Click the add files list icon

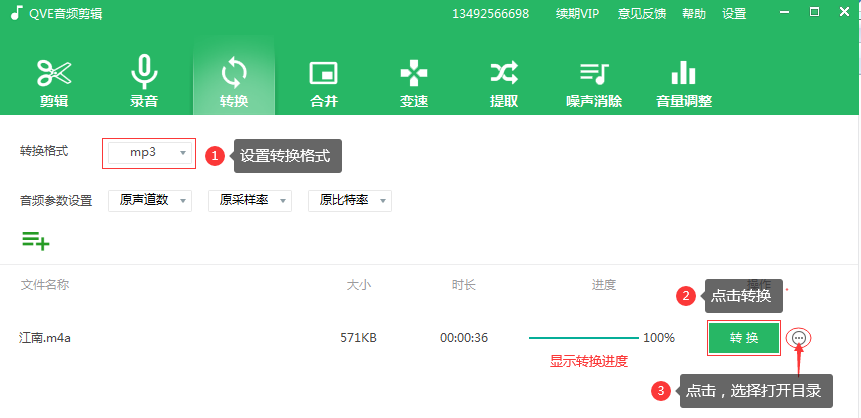click(35, 240)
